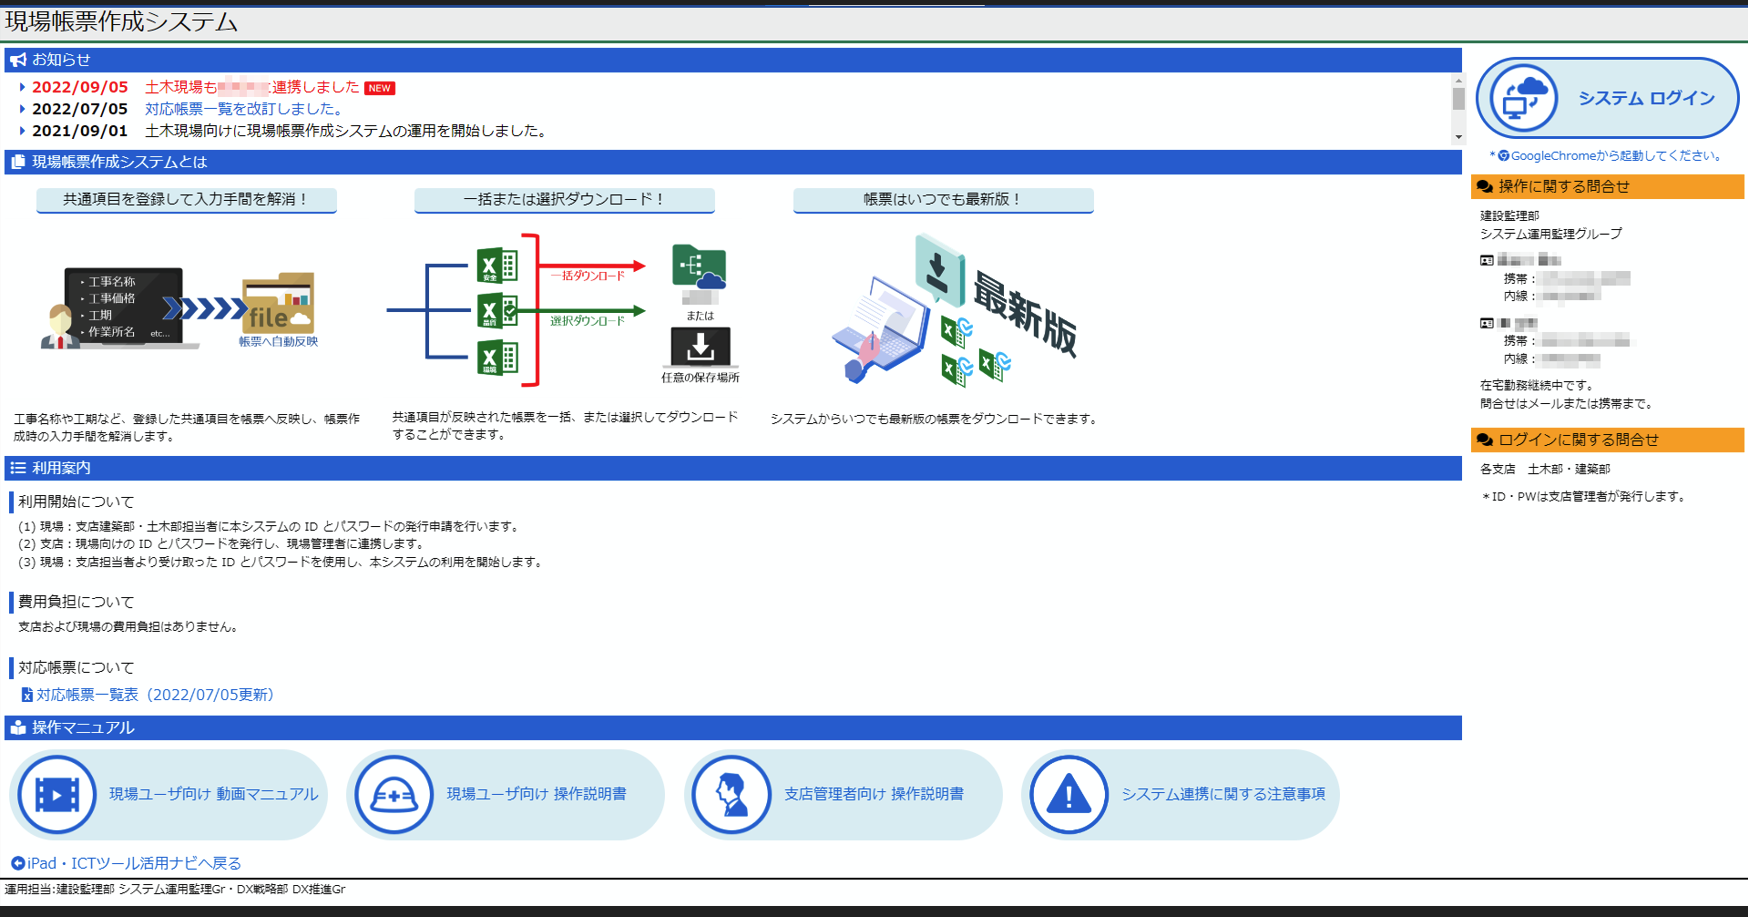
Task: Click the システム ログイン button
Action: [1607, 98]
